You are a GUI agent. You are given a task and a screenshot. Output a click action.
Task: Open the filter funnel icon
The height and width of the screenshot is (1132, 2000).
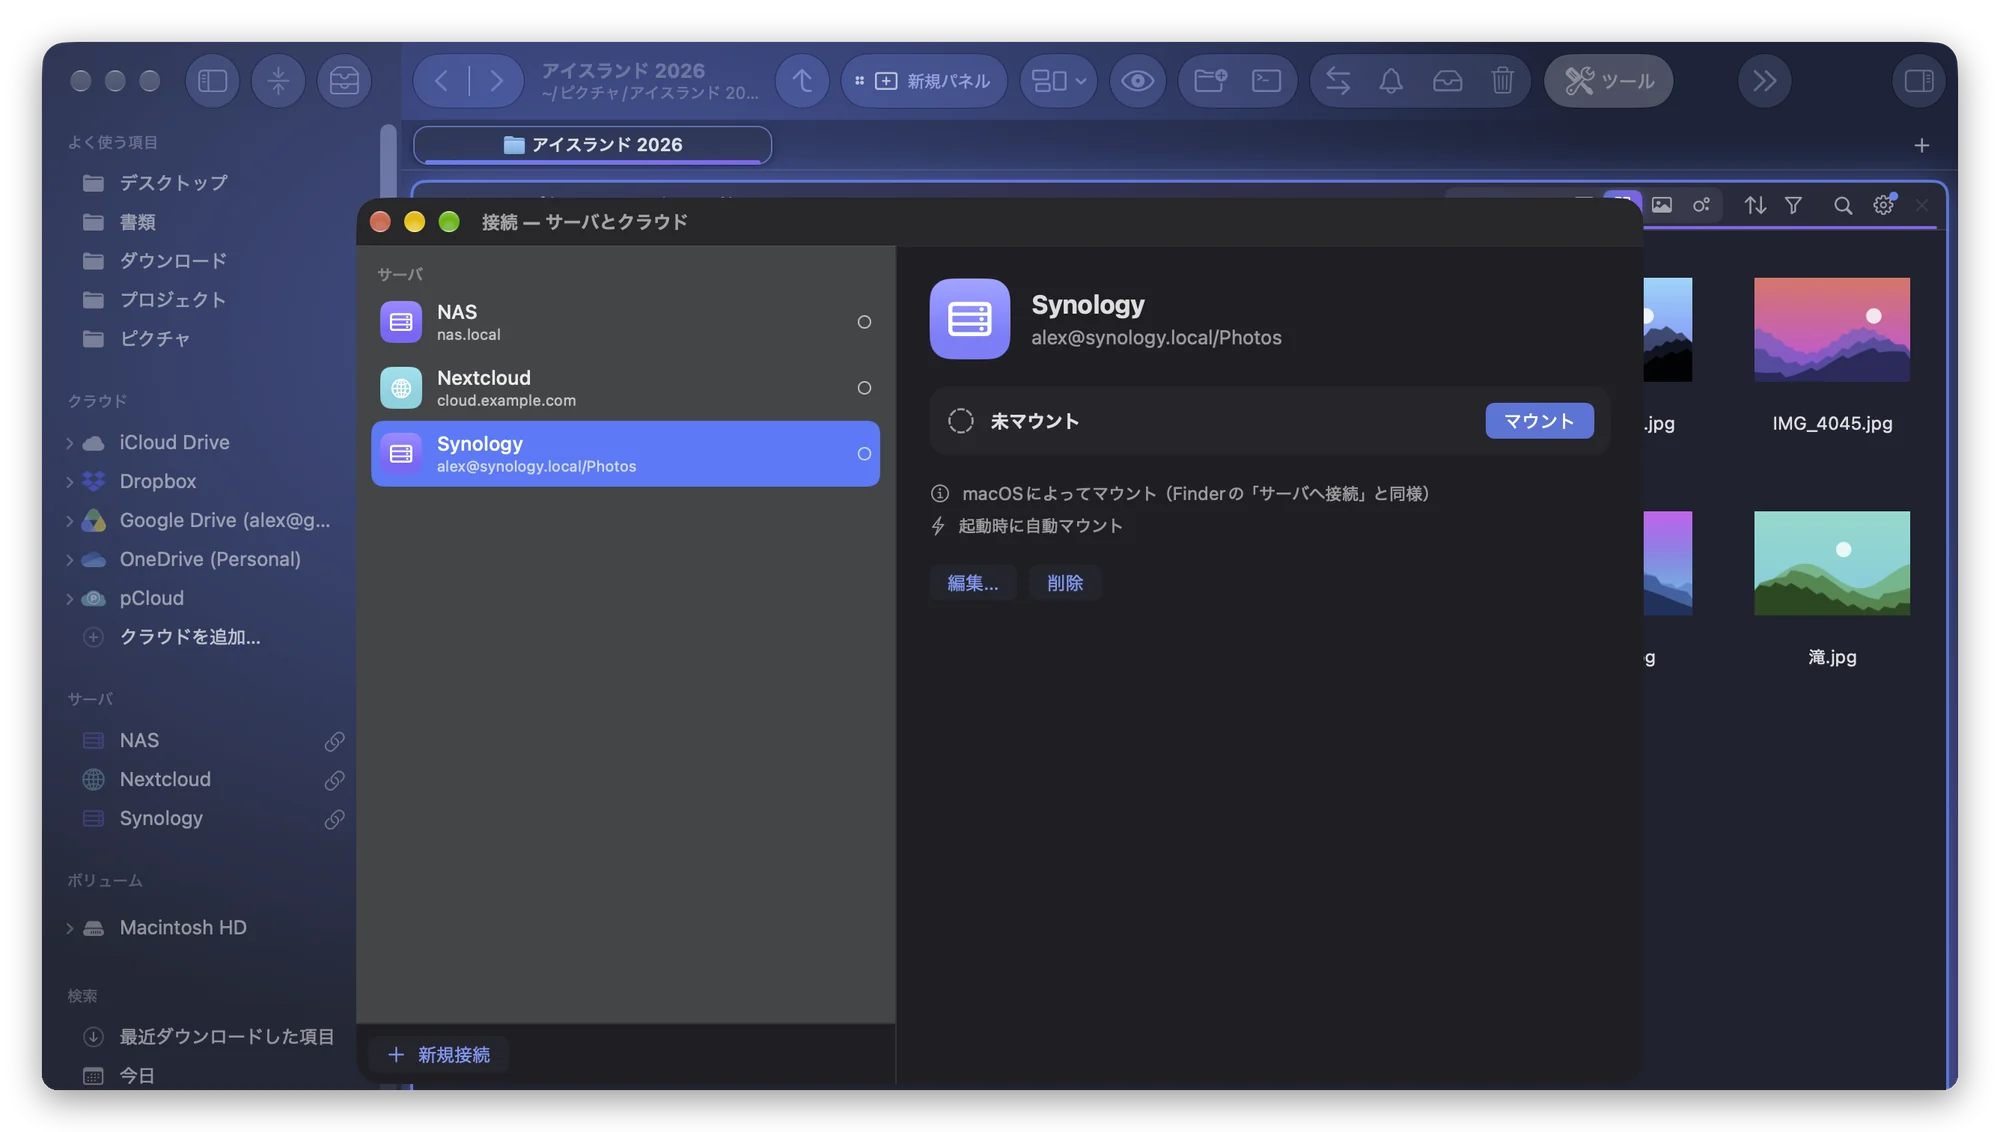point(1793,205)
